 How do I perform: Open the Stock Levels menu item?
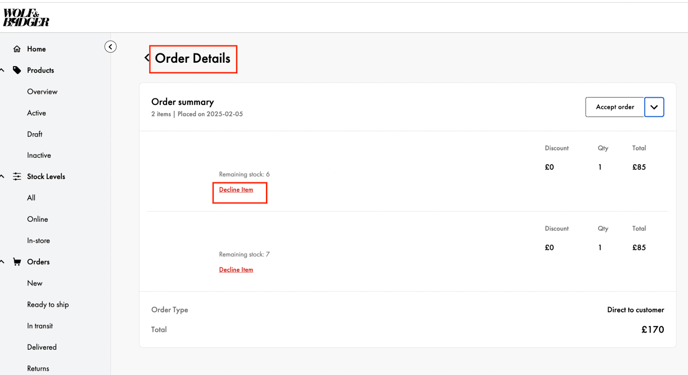(x=46, y=176)
